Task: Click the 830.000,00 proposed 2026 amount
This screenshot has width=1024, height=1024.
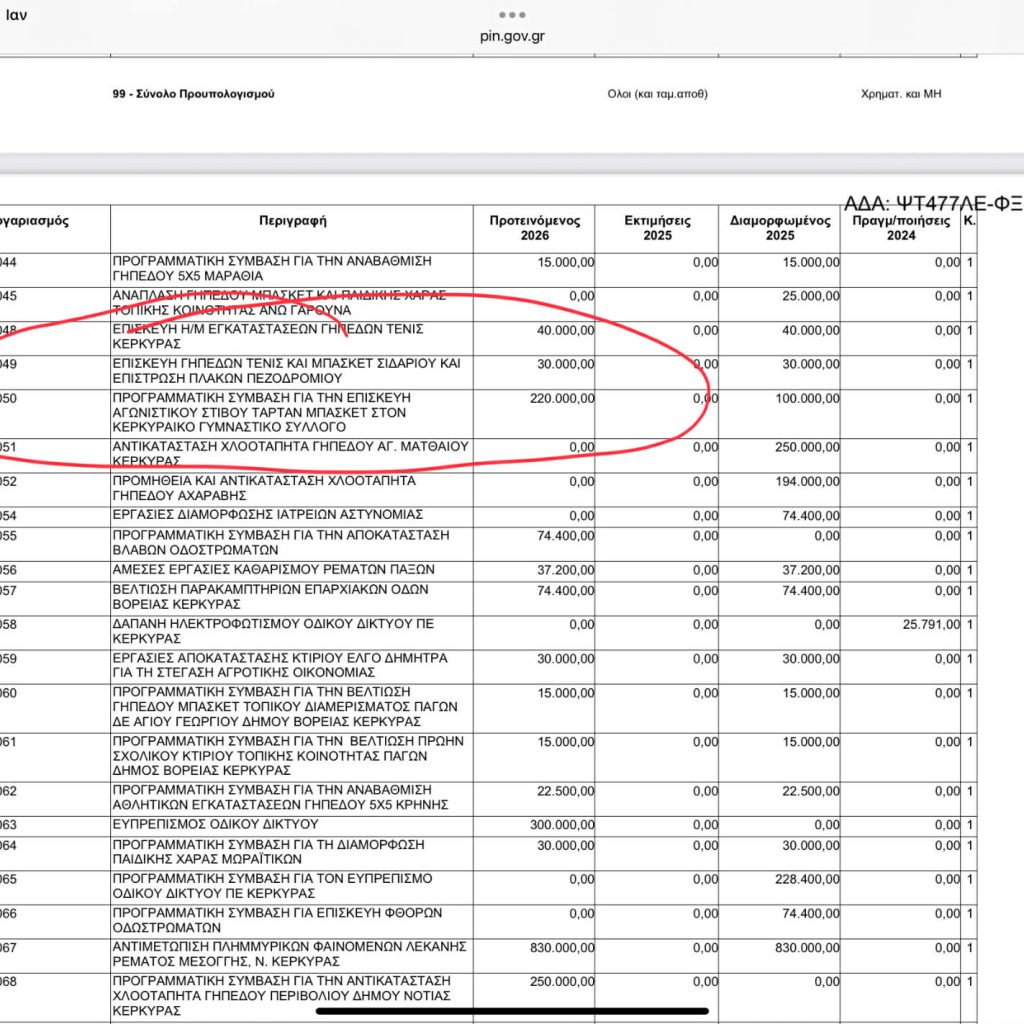Action: click(x=562, y=948)
